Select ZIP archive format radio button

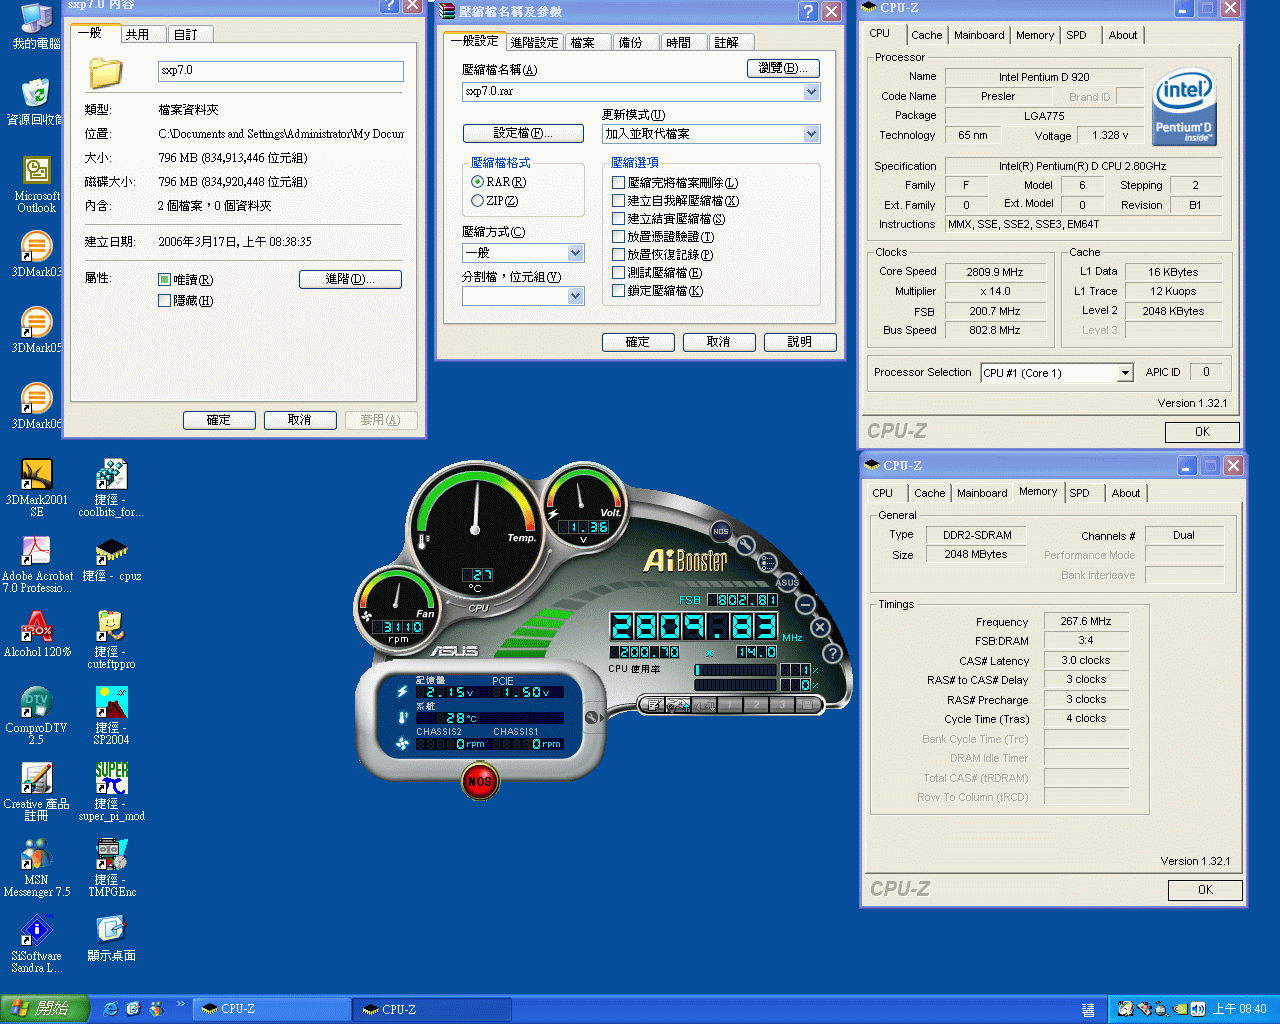477,201
